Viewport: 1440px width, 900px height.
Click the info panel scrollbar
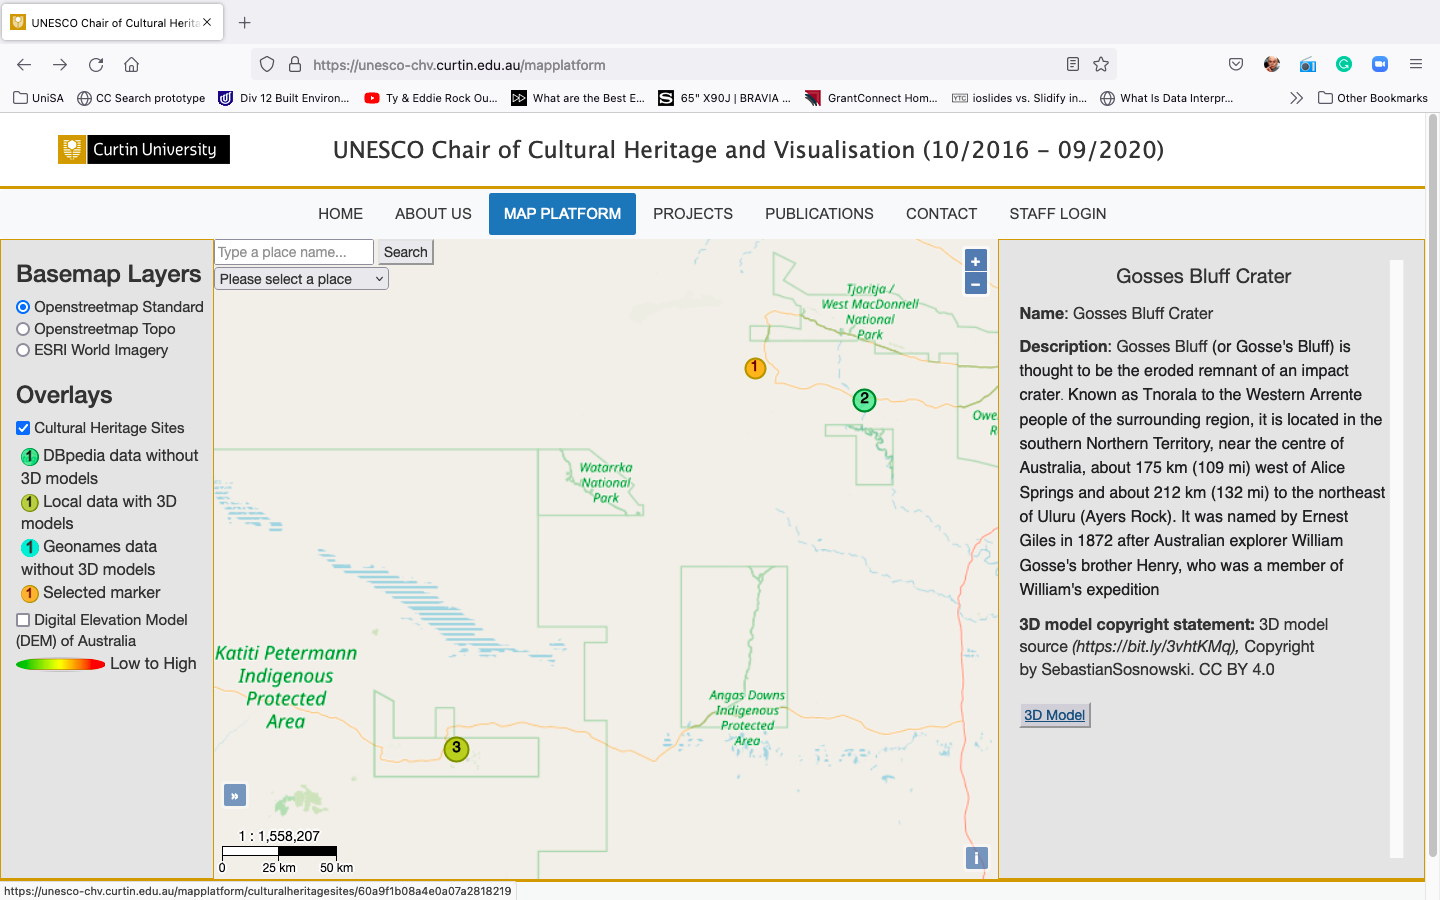[x=1397, y=558]
